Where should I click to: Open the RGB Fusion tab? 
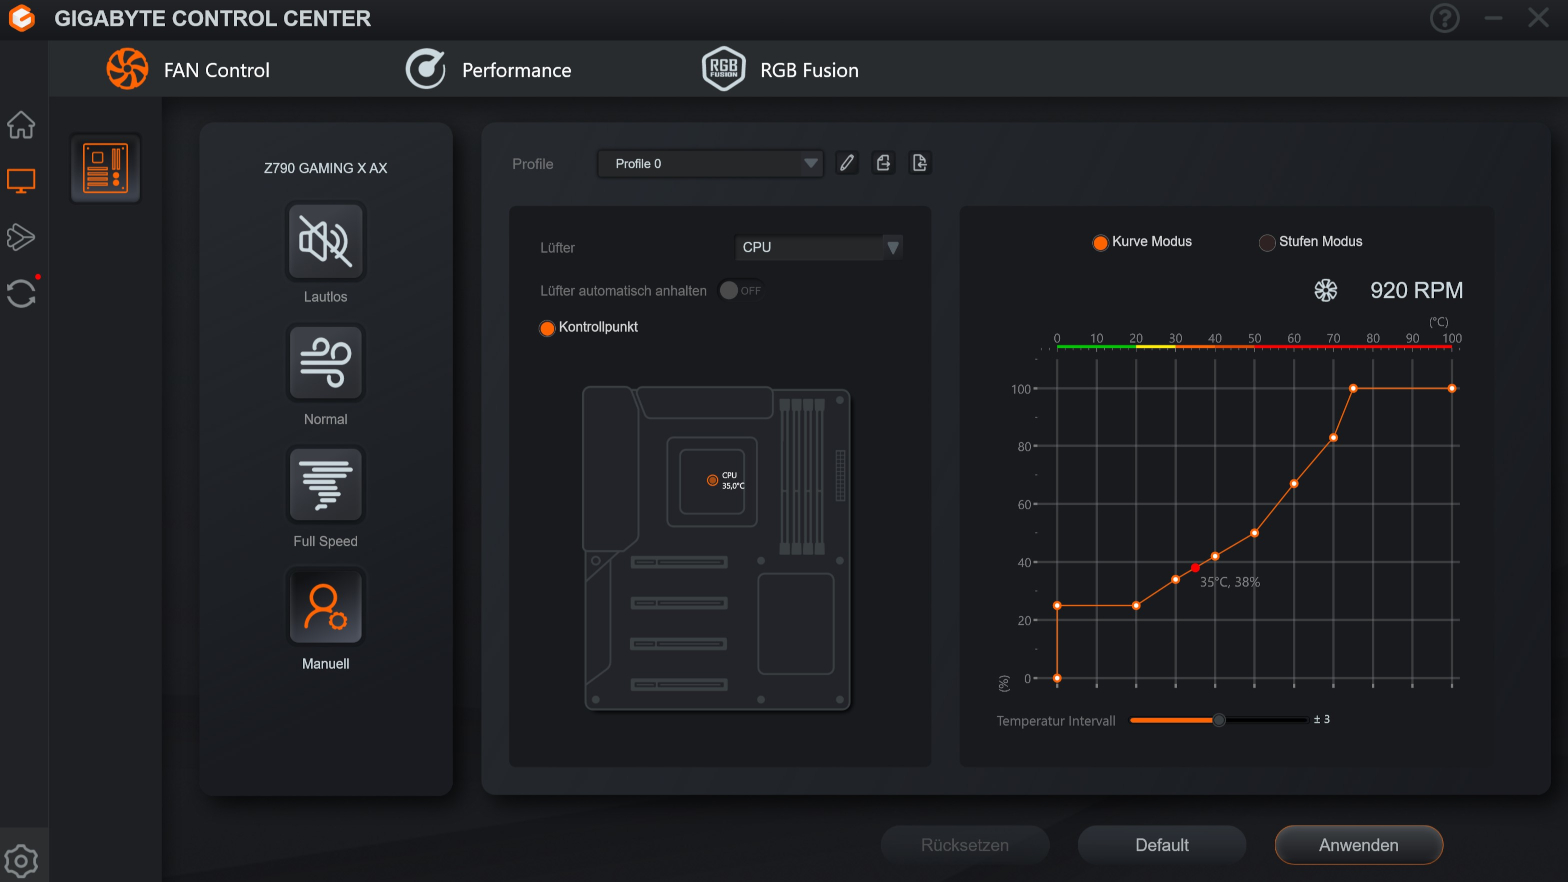(780, 70)
